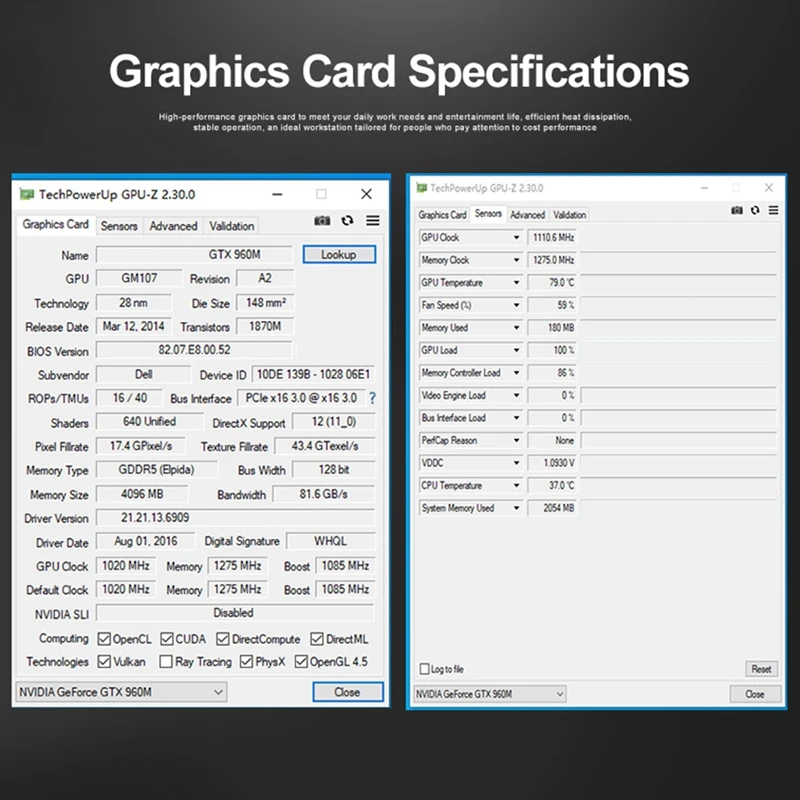Screen dimensions: 800x800
Task: Click the BIOS Version field 82.07.E8.00.52
Action: point(194,350)
